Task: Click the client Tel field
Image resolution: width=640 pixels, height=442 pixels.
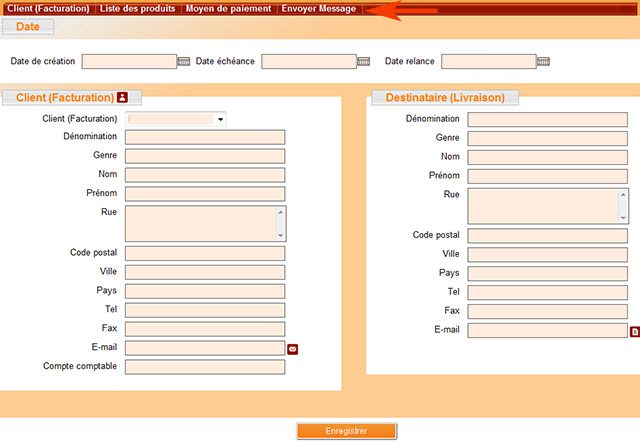Action: click(x=205, y=310)
